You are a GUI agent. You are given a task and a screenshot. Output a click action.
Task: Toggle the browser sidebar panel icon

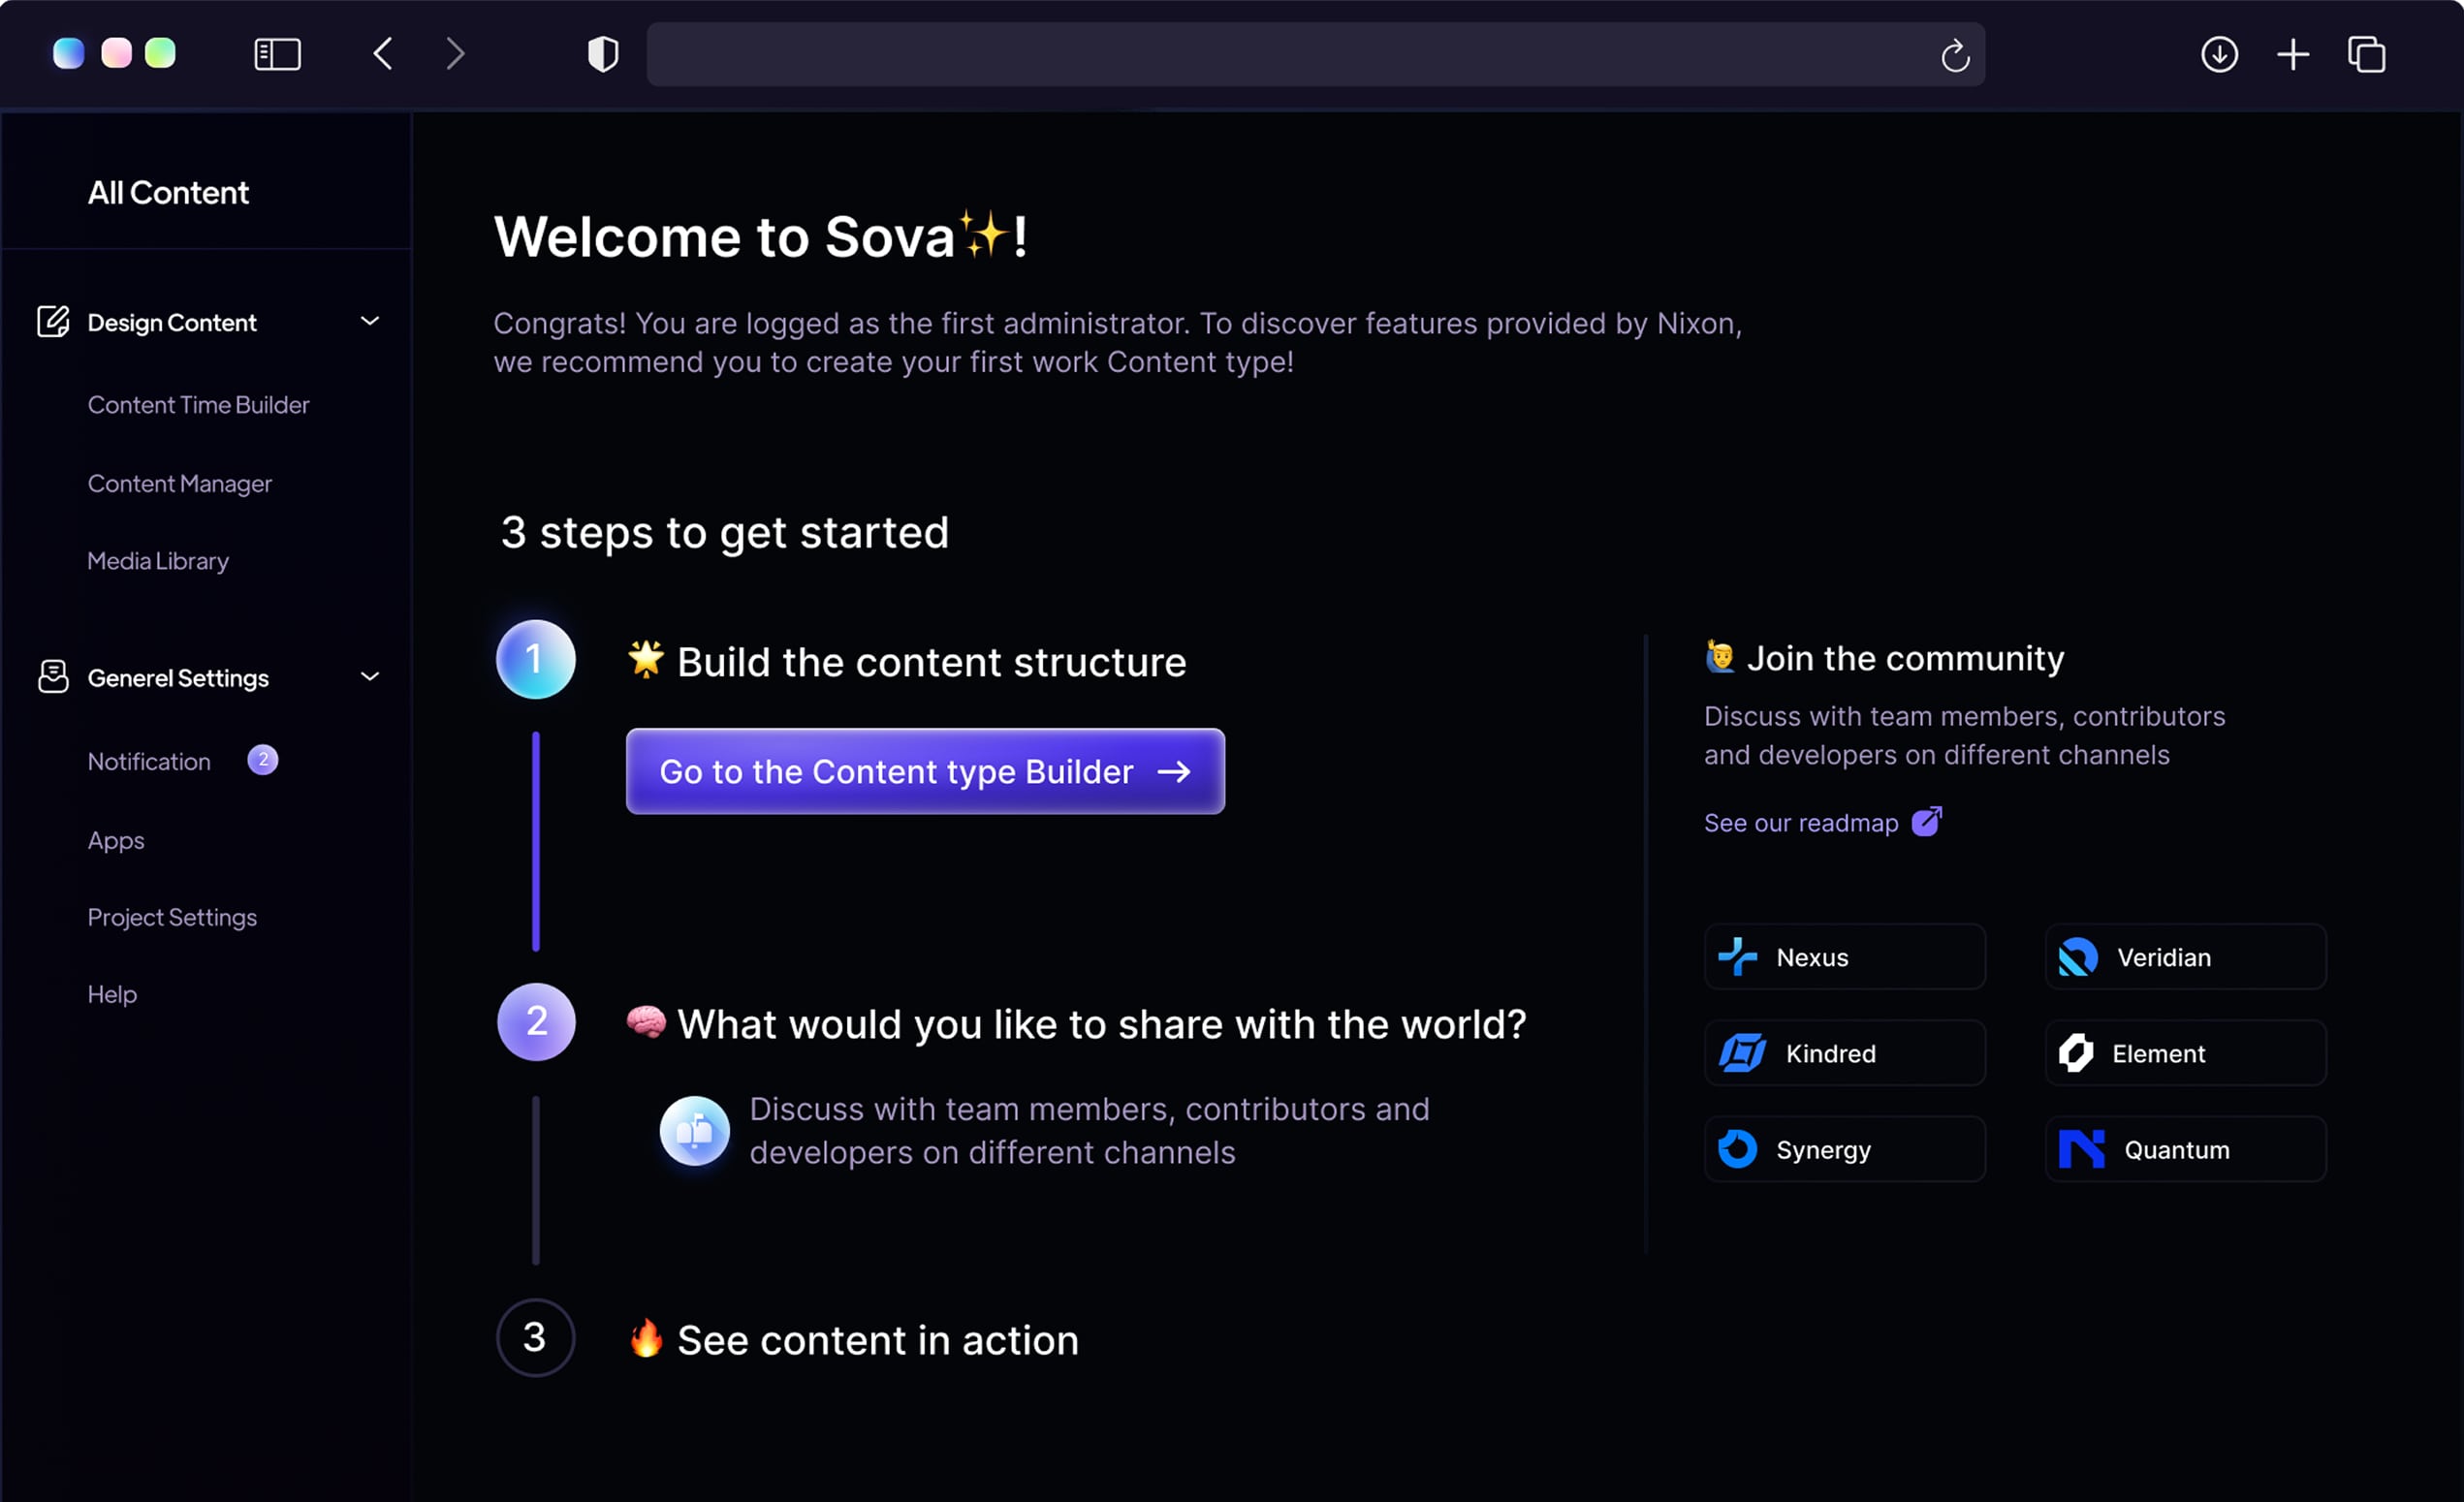277,54
